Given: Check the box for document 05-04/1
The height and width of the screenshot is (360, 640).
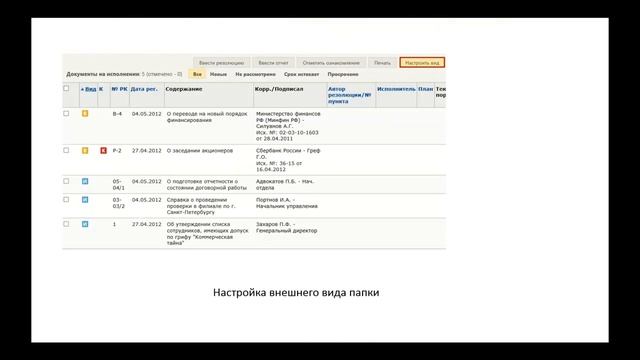Looking at the screenshot, I should click(66, 181).
